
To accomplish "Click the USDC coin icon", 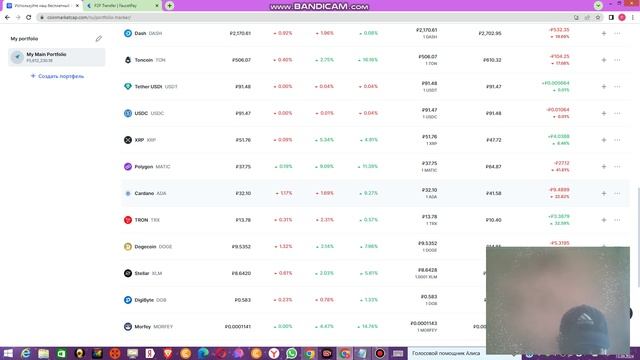I will pyautogui.click(x=128, y=113).
